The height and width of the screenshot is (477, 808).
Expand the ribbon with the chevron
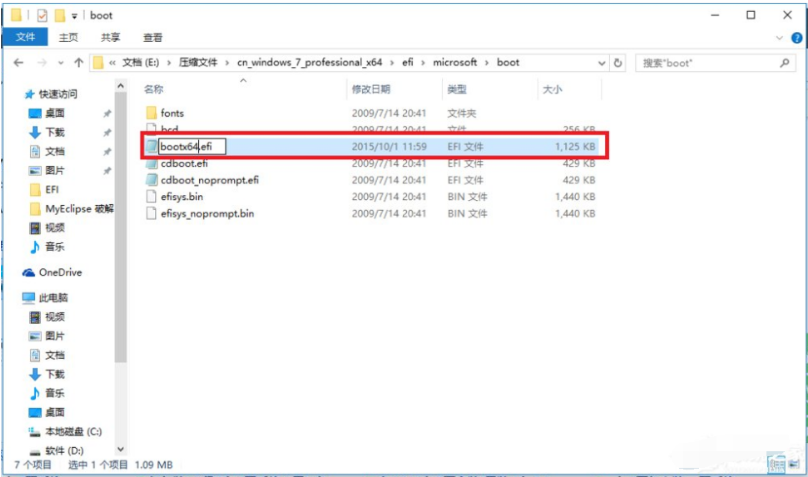[778, 38]
